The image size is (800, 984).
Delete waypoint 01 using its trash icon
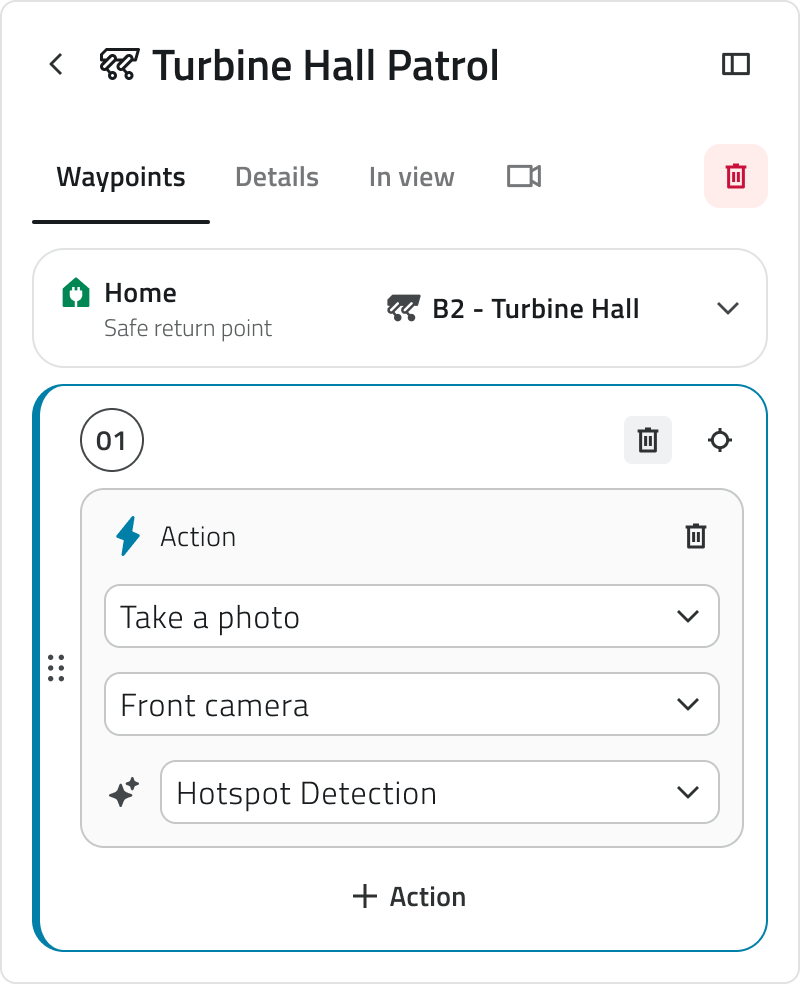point(648,440)
